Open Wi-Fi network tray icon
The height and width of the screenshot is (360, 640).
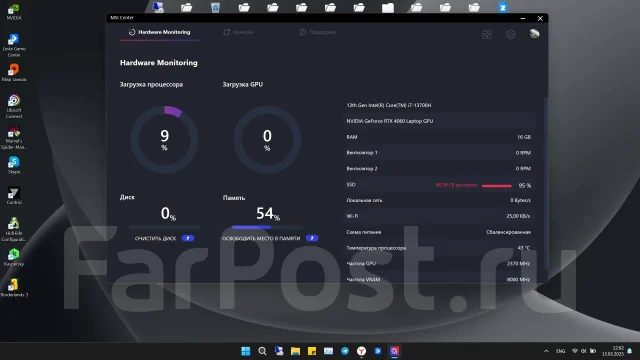pos(575,351)
